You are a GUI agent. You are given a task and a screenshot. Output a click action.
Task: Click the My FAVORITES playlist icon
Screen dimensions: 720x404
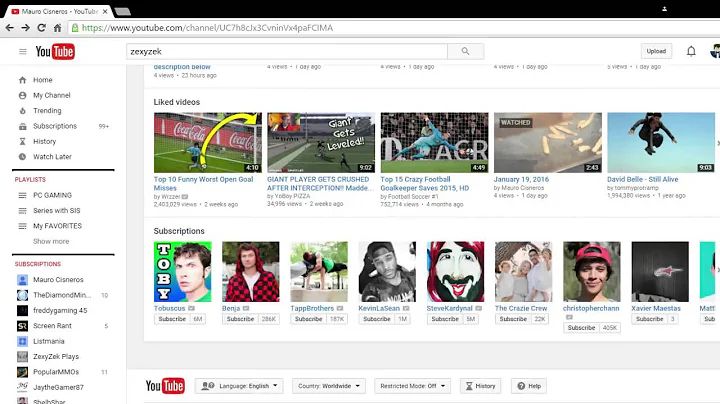pyautogui.click(x=22, y=226)
